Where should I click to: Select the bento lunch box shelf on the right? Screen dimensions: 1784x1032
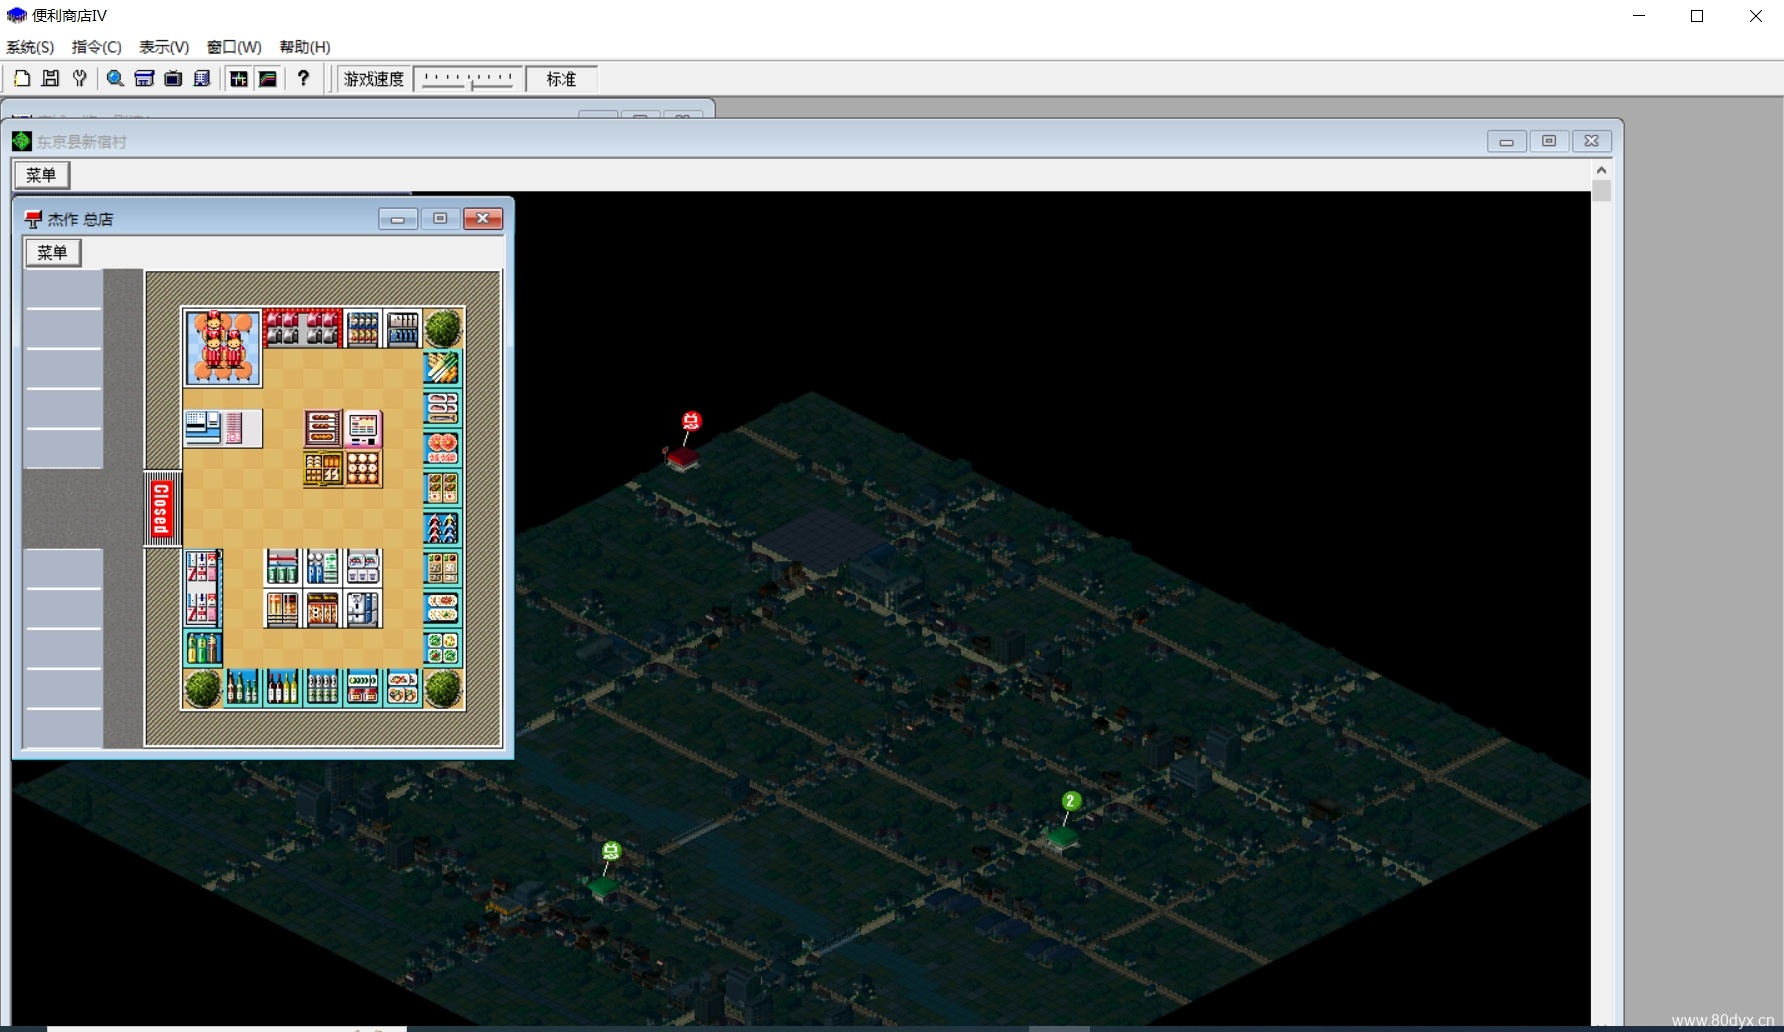point(442,488)
